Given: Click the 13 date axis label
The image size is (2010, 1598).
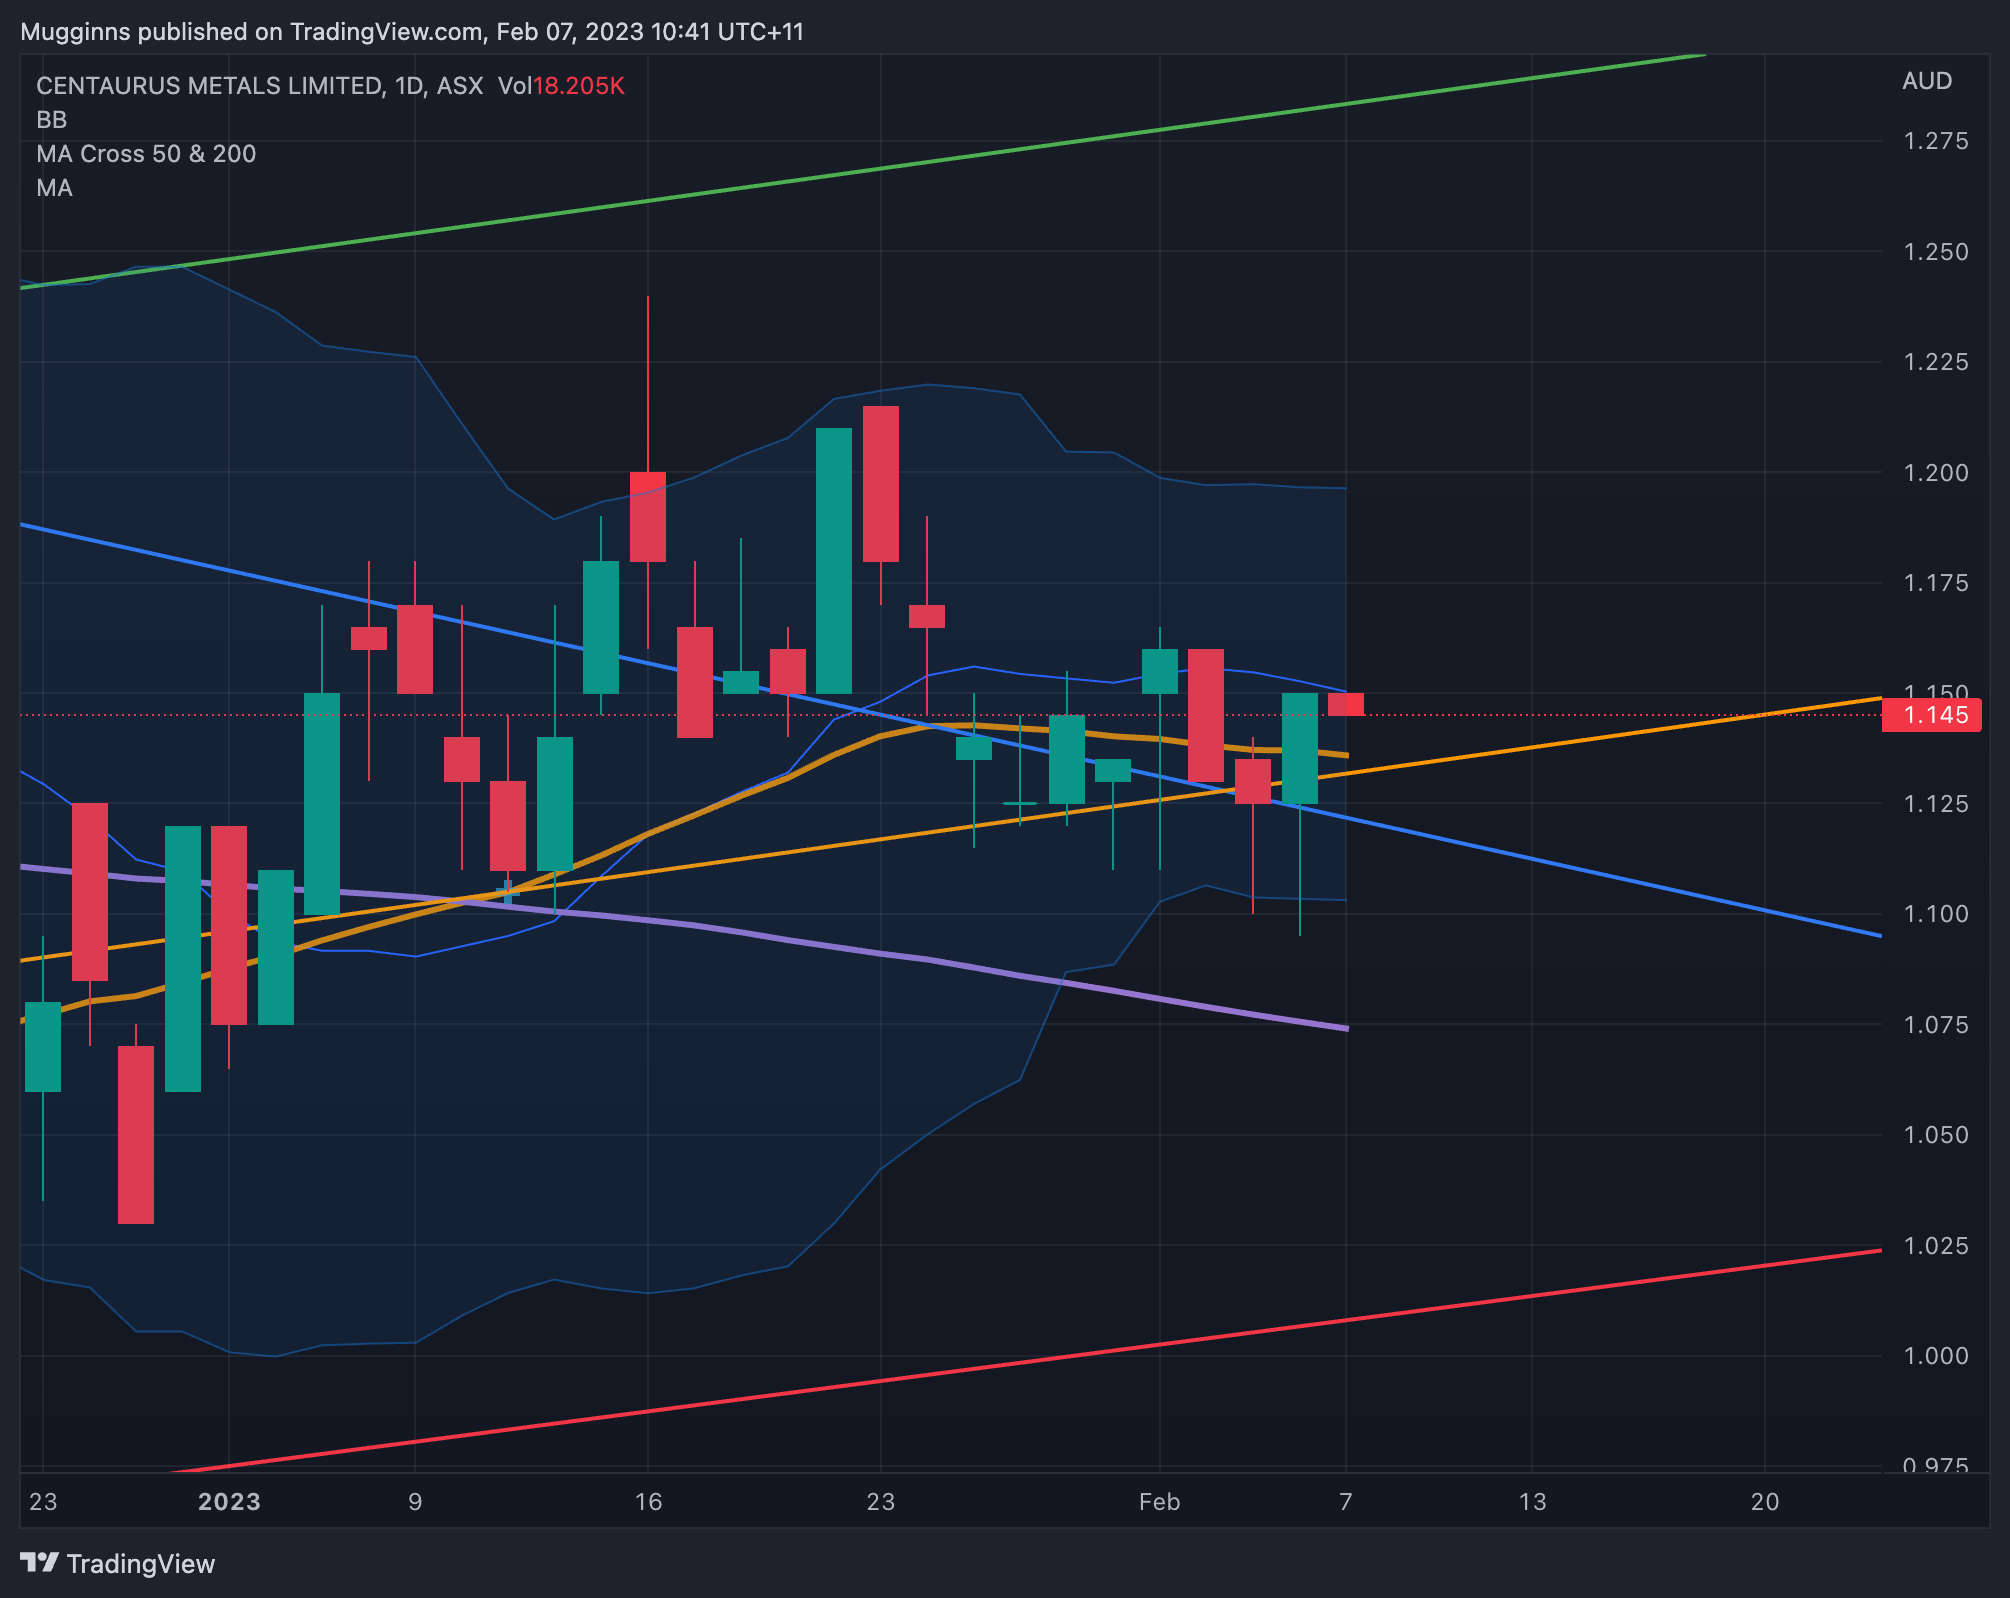Looking at the screenshot, I should pos(1532,1502).
